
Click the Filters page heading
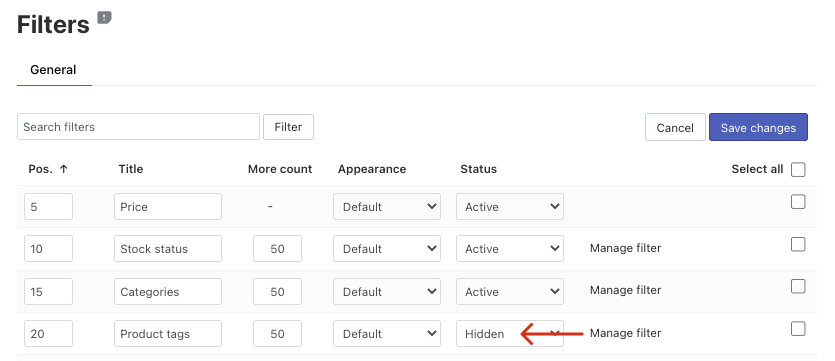(x=53, y=24)
